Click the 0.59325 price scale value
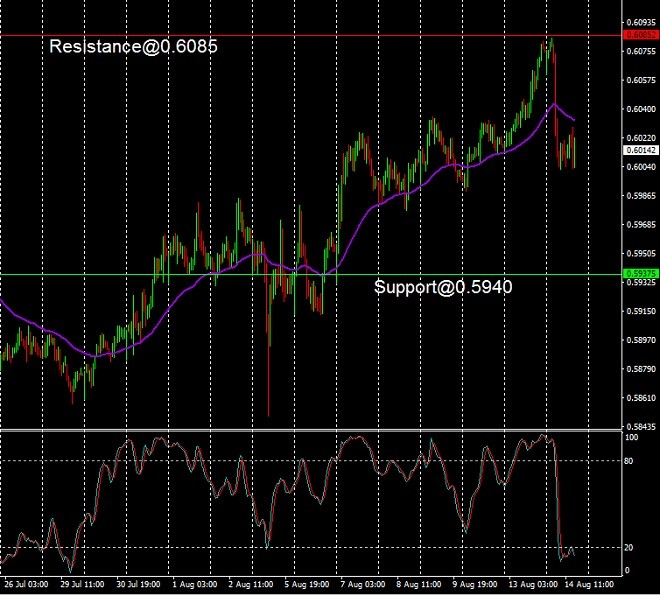 [x=641, y=282]
